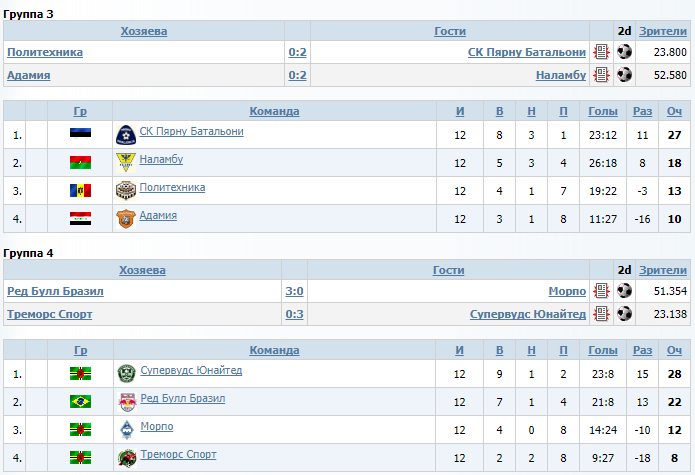The width and height of the screenshot is (695, 475).
Task: Click Зрители header in Group 3 matches
Action: pos(663,31)
